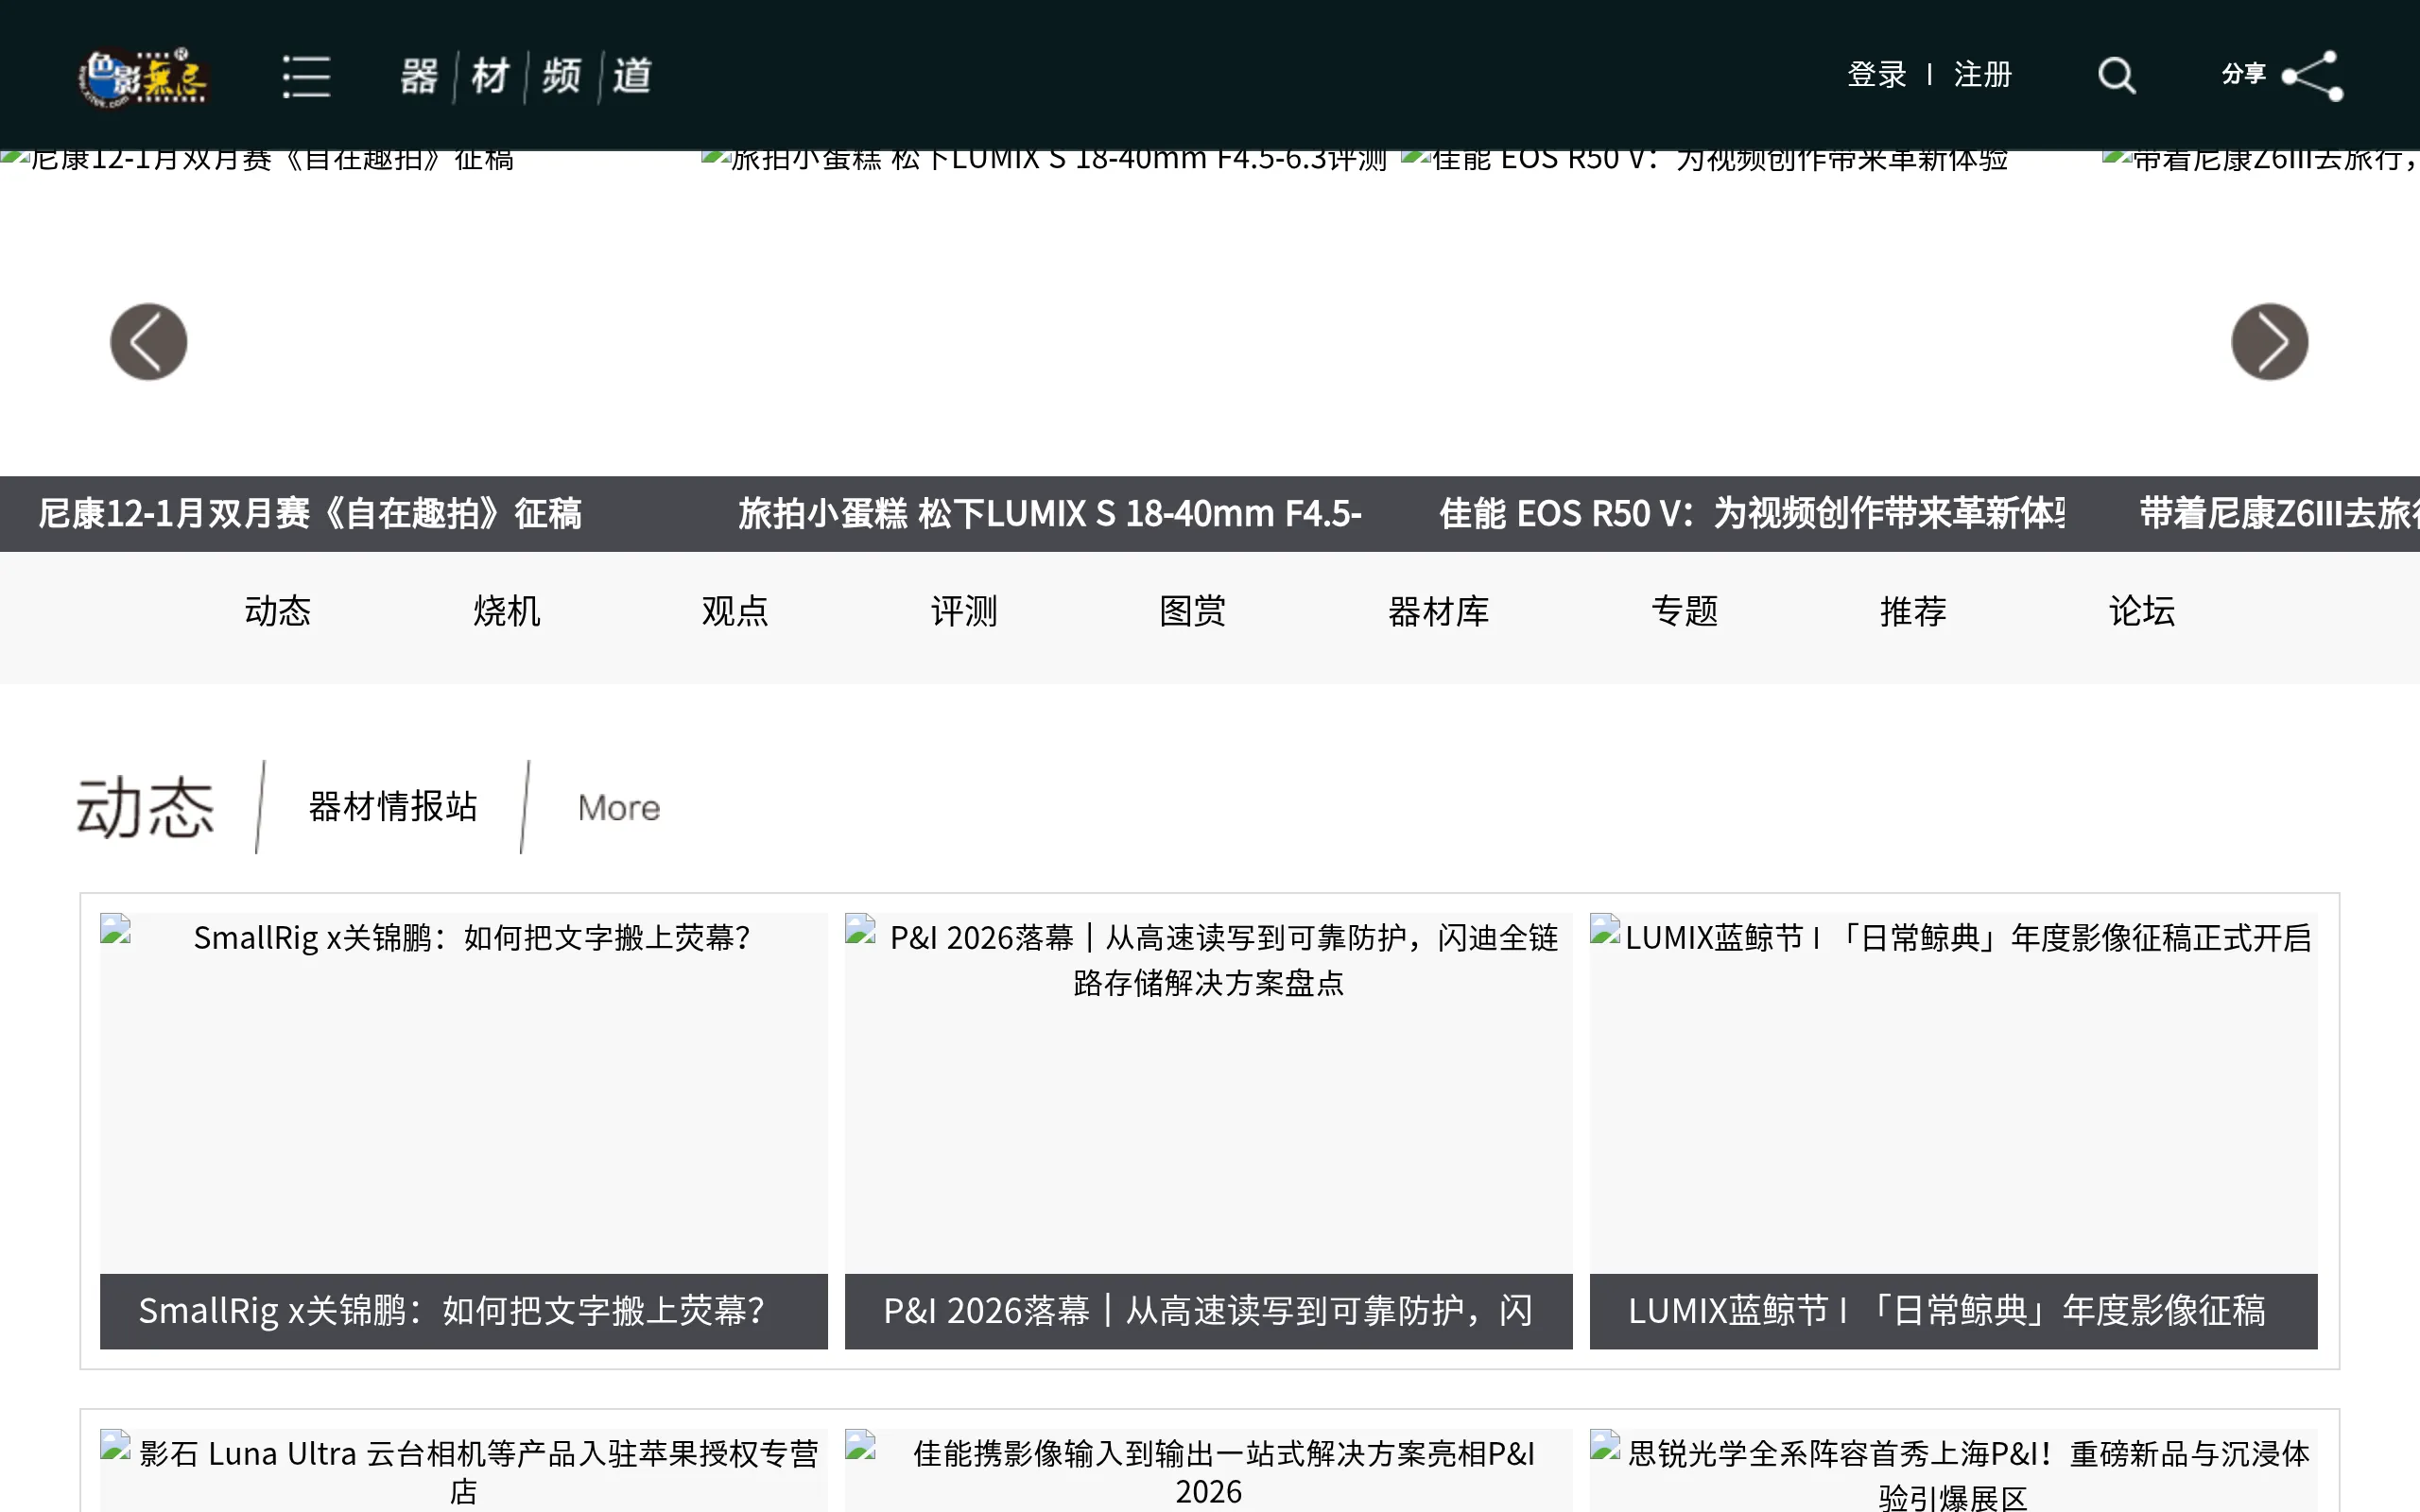Open the LUMIX蓝鲸节 article thumbnail
This screenshot has width=2420, height=1512.
1953,1092
